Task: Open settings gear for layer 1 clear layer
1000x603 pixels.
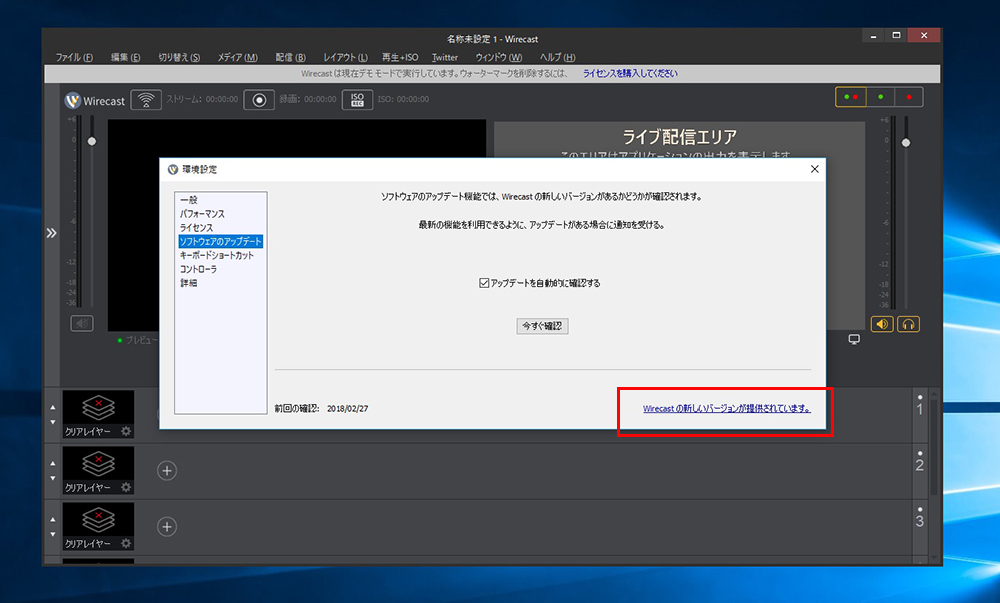Action: click(126, 431)
